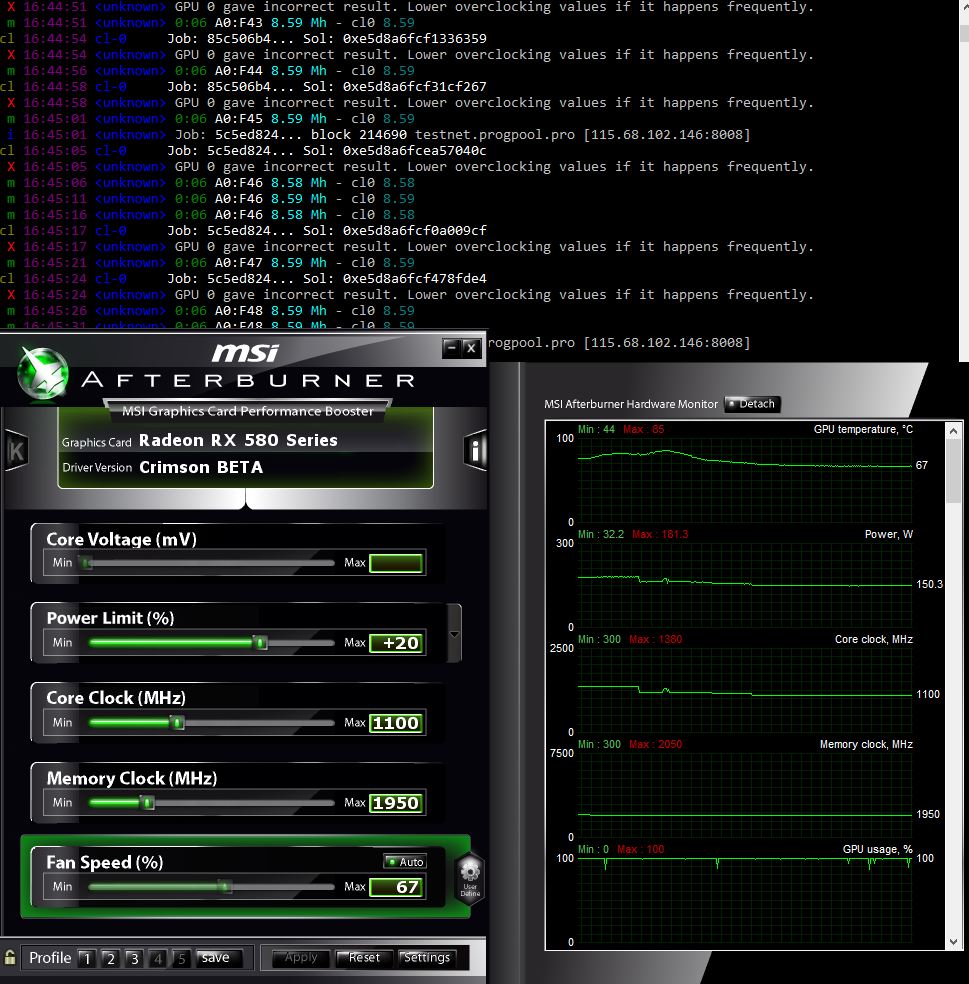Toggle the Fan Speed Auto button
This screenshot has width=969, height=984.
click(x=405, y=862)
